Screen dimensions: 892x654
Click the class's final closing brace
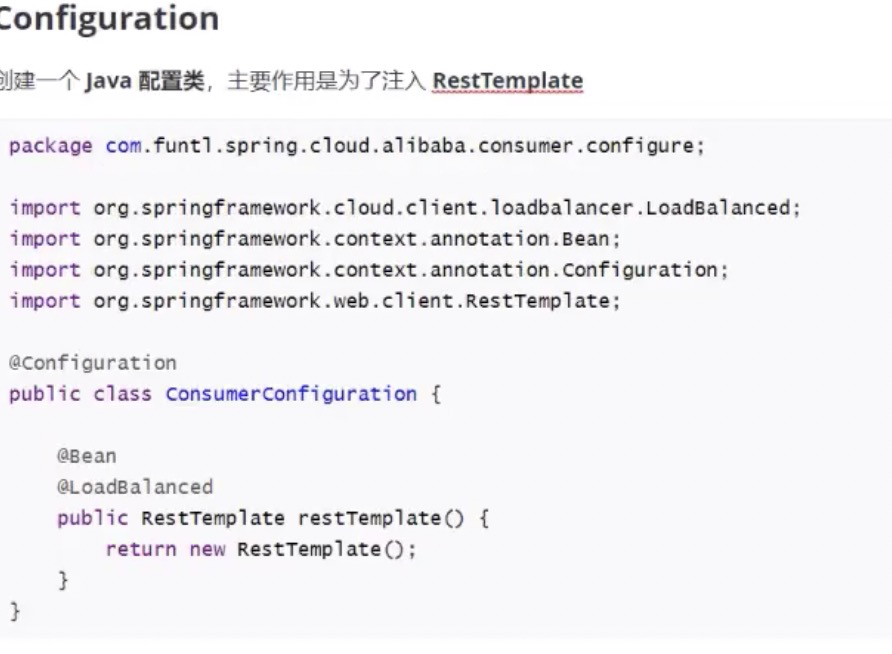(15, 611)
